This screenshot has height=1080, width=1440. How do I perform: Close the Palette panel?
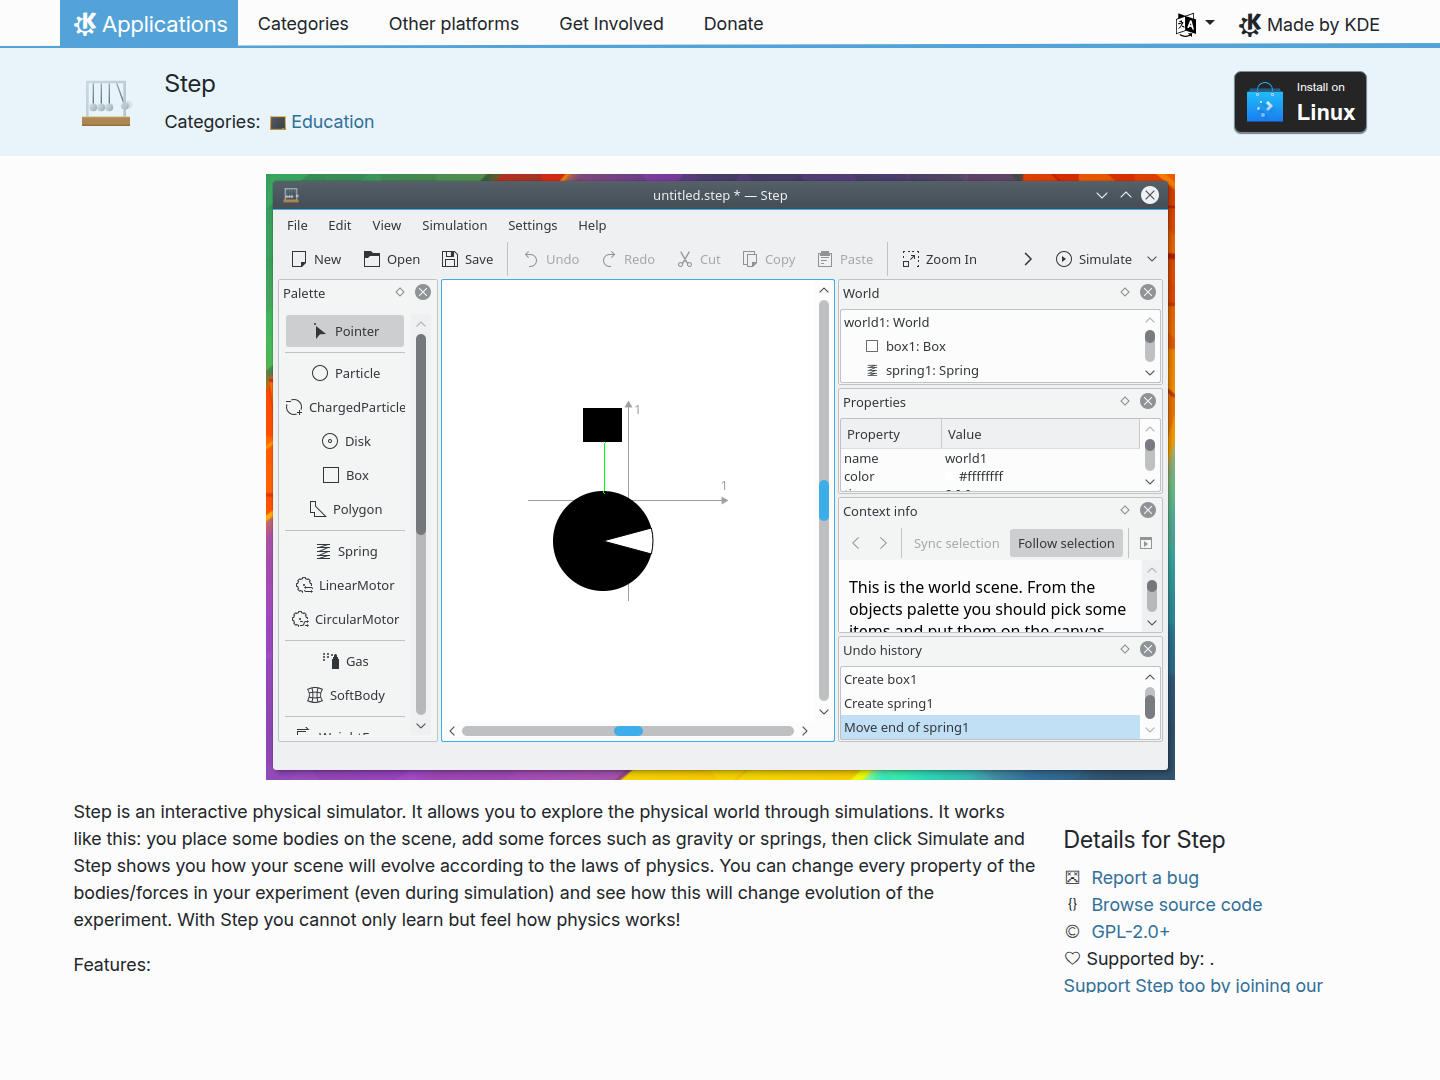pyautogui.click(x=423, y=292)
